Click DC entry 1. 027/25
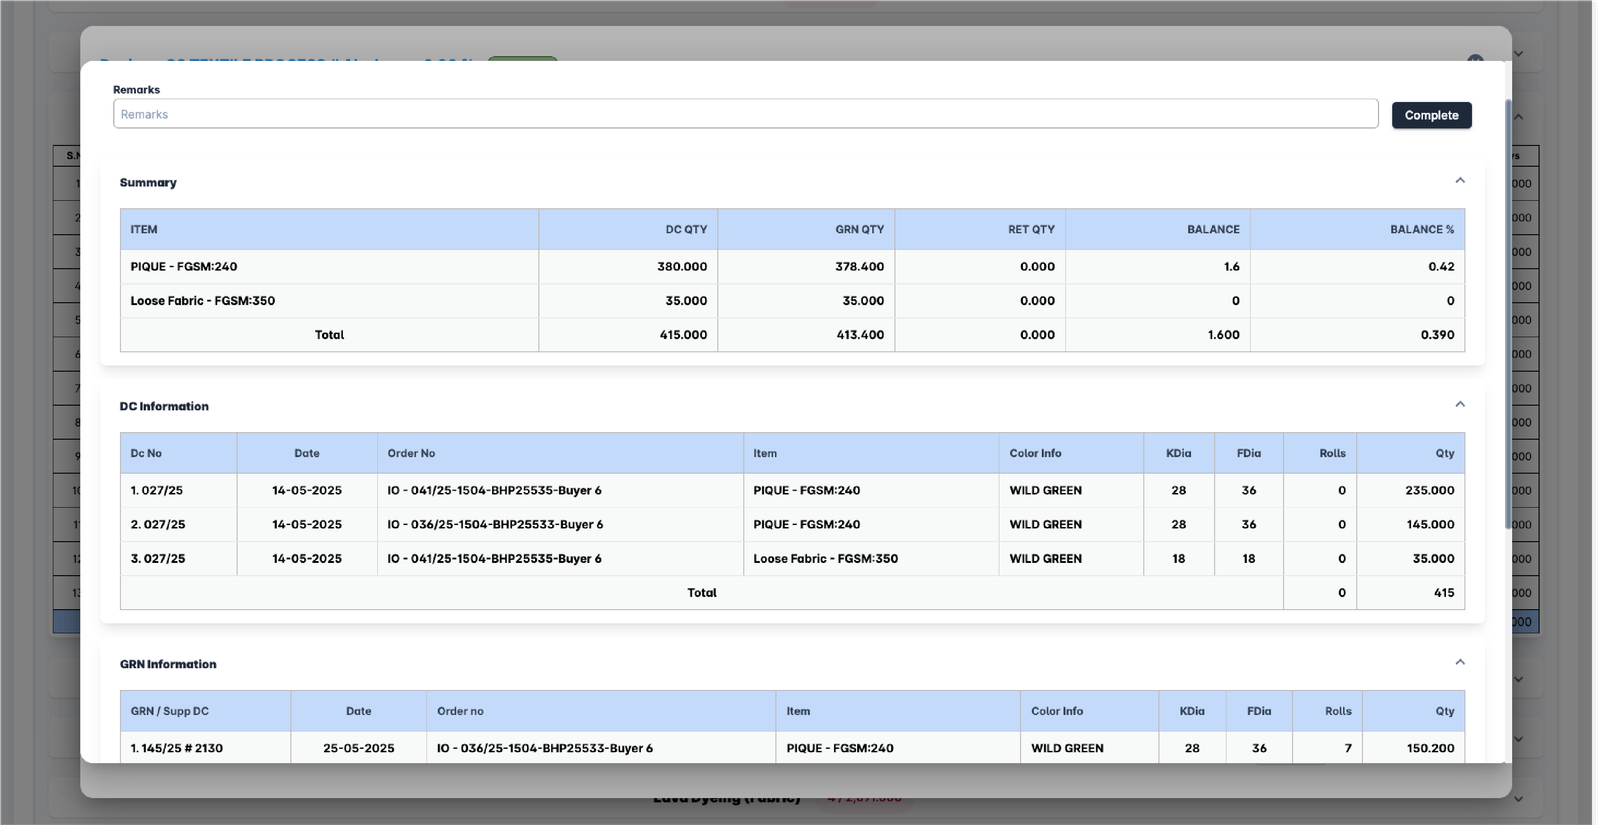The image size is (1600, 825). pos(157,491)
